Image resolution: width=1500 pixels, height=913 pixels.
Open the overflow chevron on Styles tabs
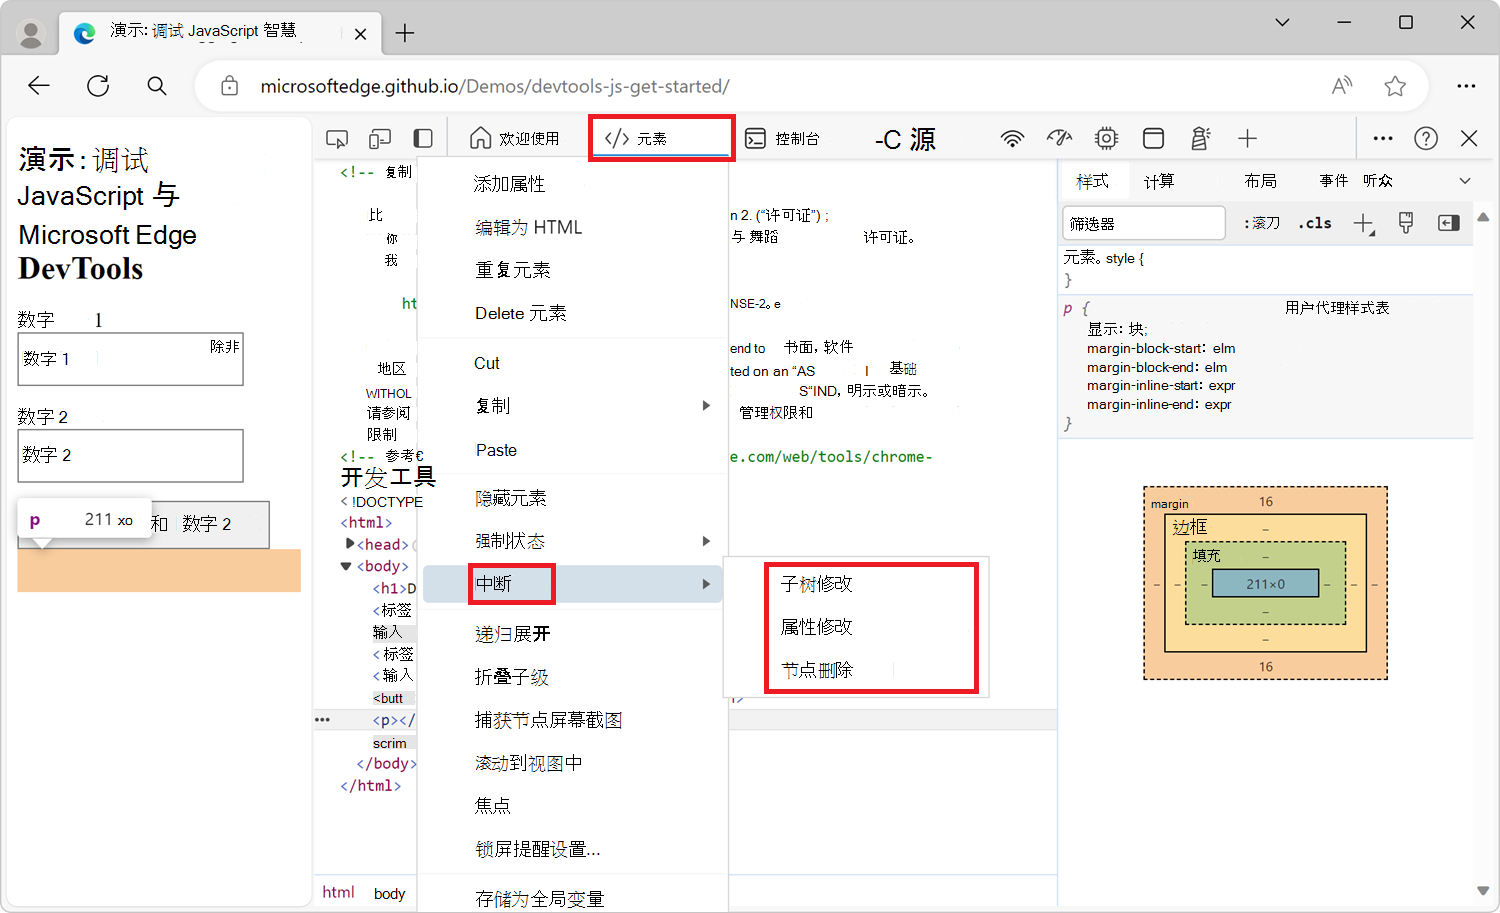tap(1466, 180)
